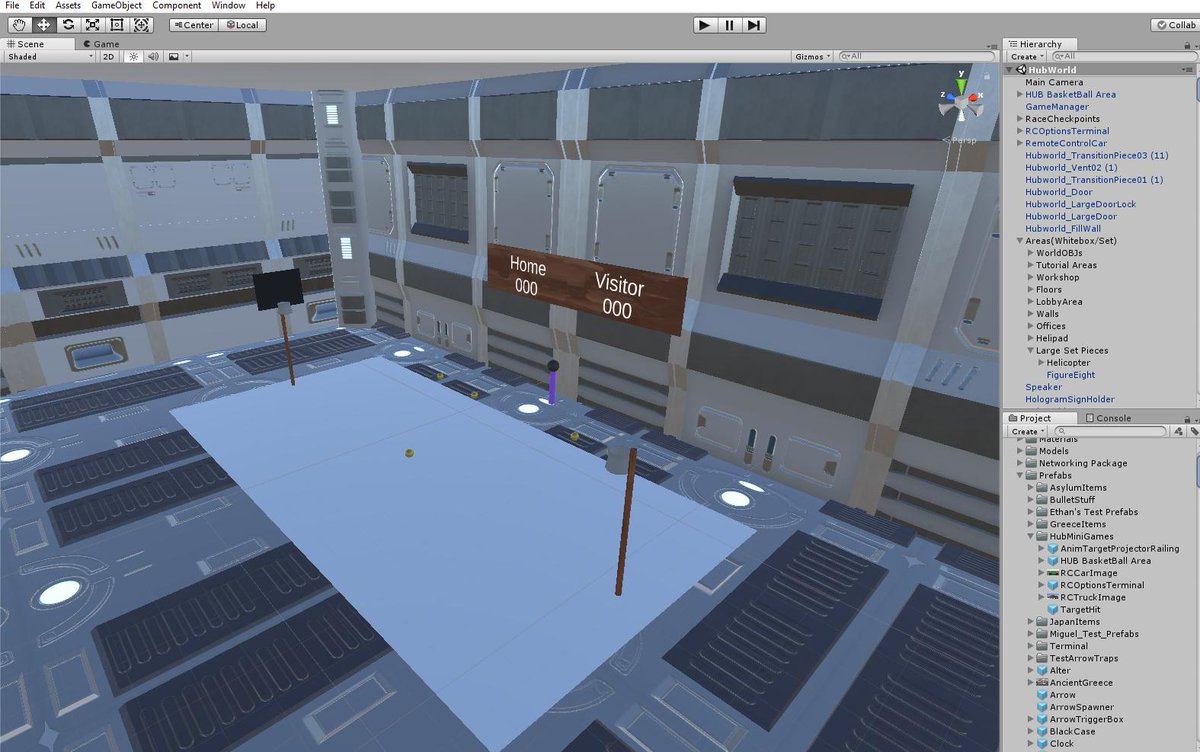The height and width of the screenshot is (752, 1200).
Task: Expand RaceCheckpoints in Hierarchy
Action: (1019, 119)
